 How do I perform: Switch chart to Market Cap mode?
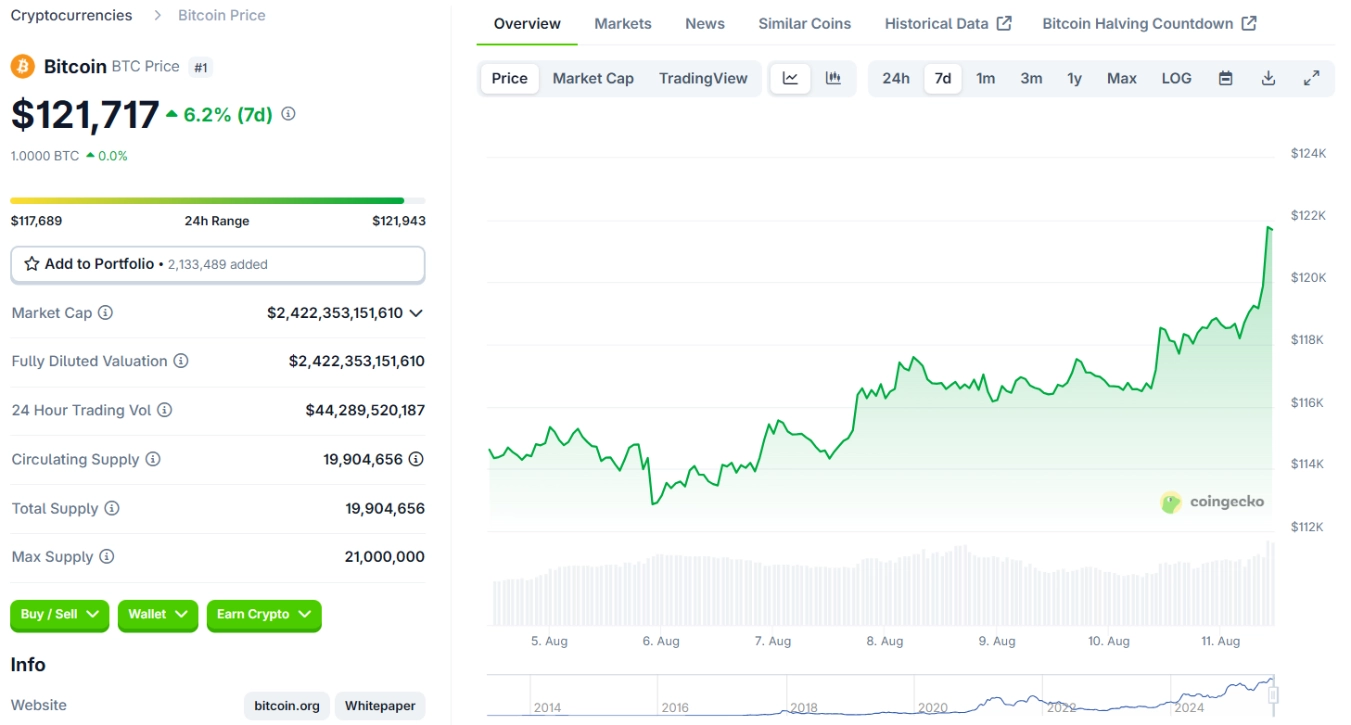click(x=593, y=78)
